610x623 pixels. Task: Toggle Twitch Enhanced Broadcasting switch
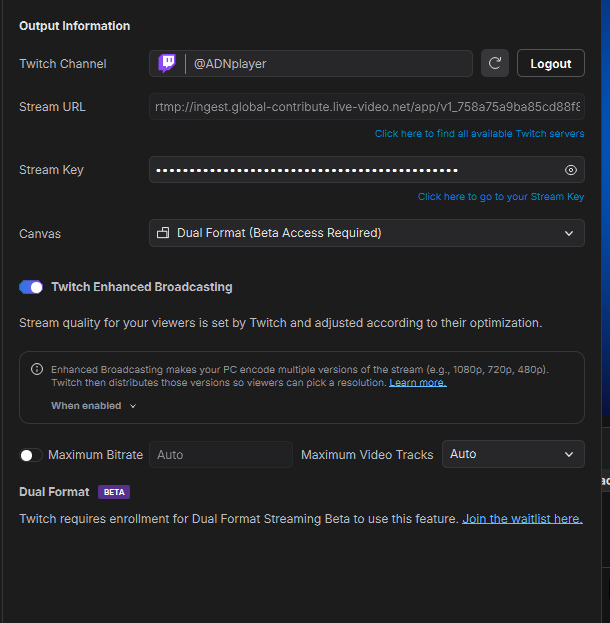(x=31, y=287)
